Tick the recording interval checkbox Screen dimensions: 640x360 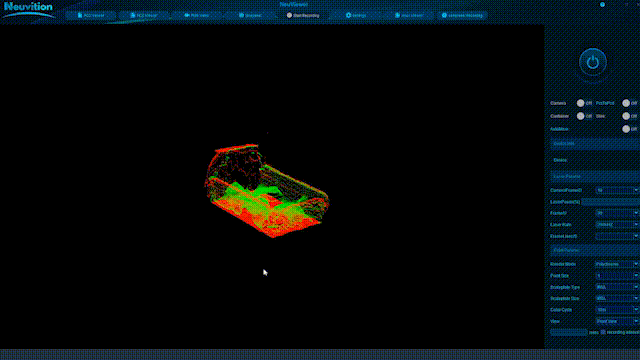603,332
